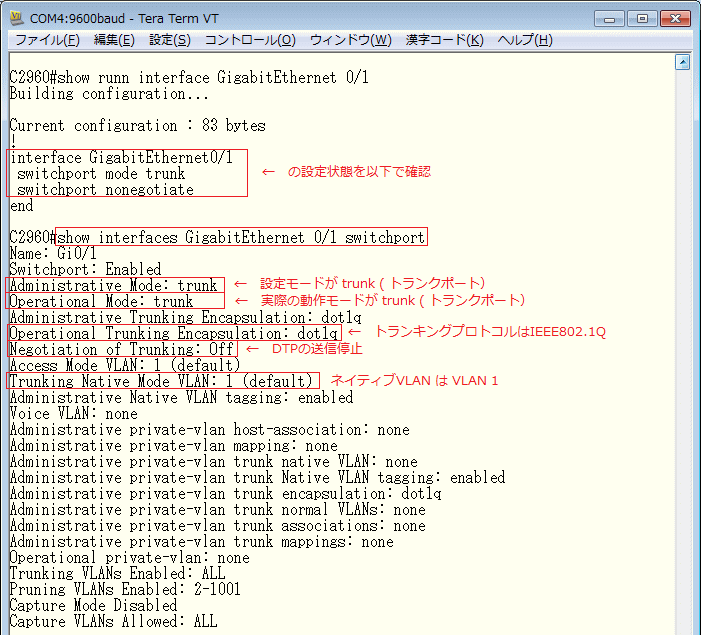
Task: Click the 'switchport mode trunk' config line
Action: click(101, 173)
